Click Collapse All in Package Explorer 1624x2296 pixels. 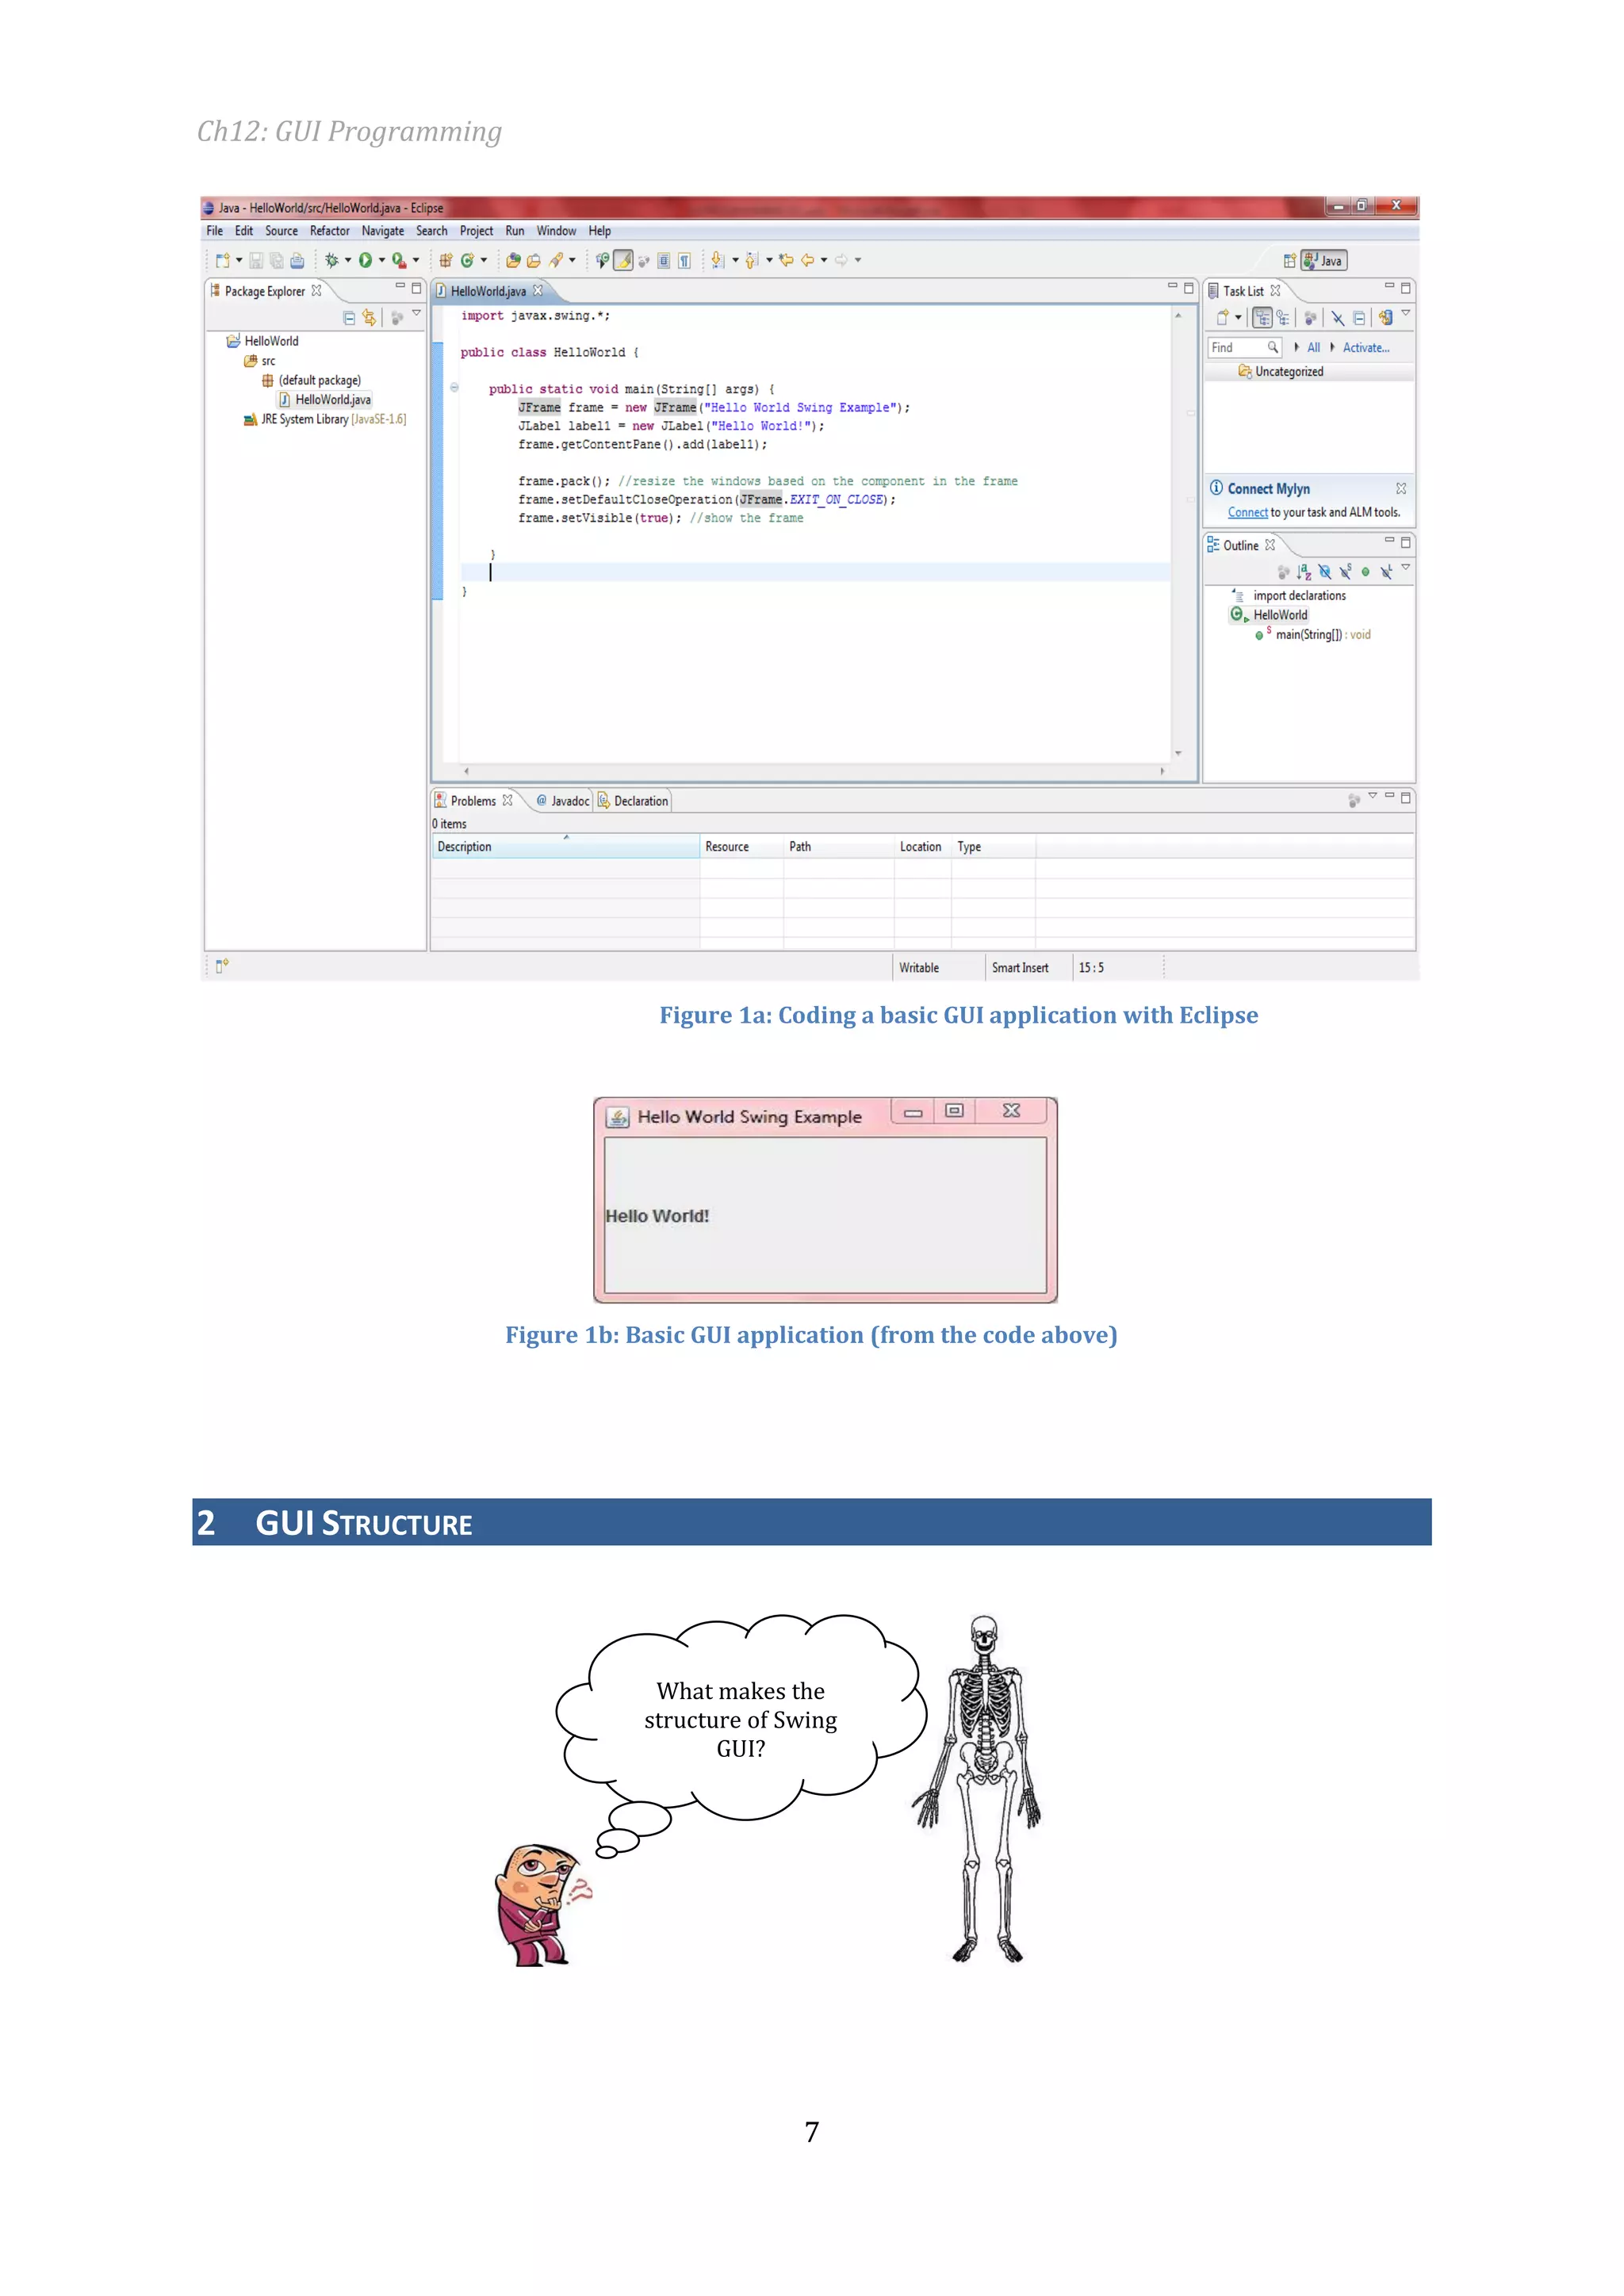(x=349, y=318)
